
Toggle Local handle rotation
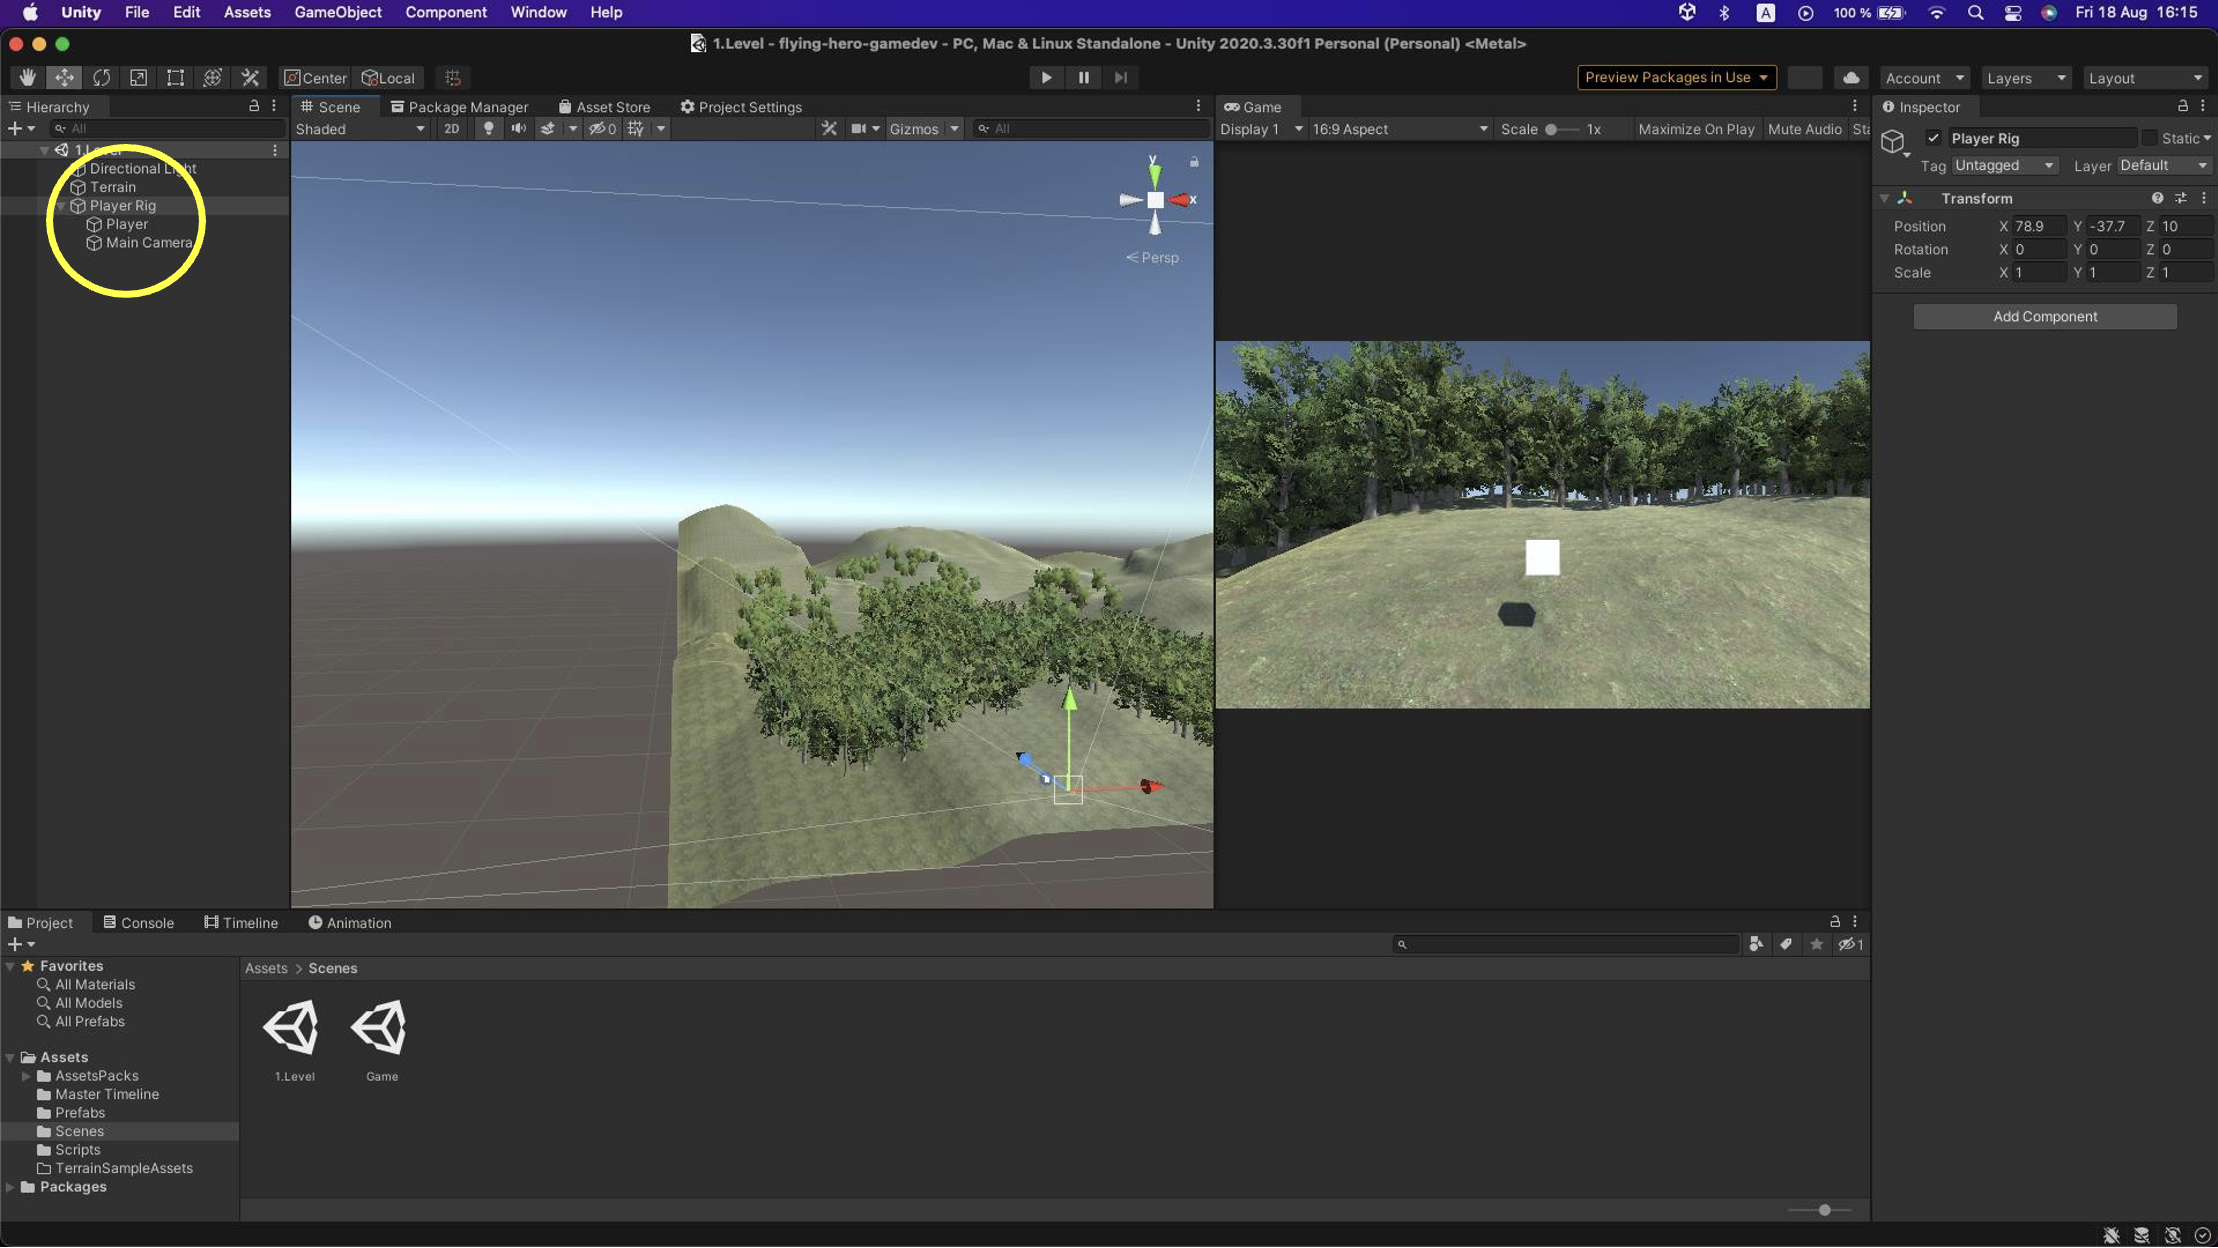[x=388, y=77]
